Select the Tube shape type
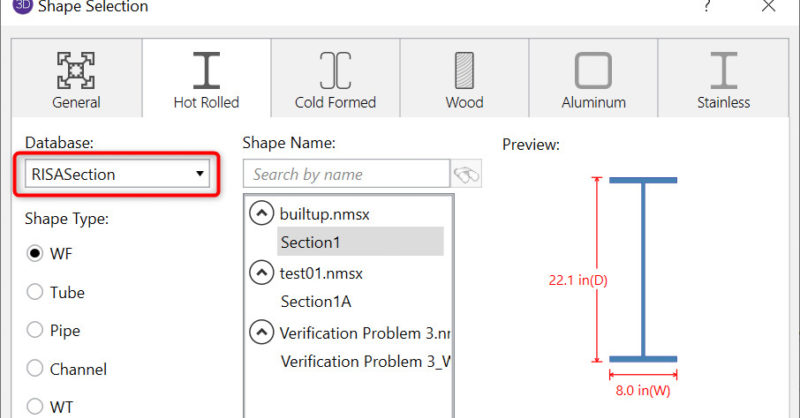This screenshot has height=418, width=800. [x=35, y=292]
